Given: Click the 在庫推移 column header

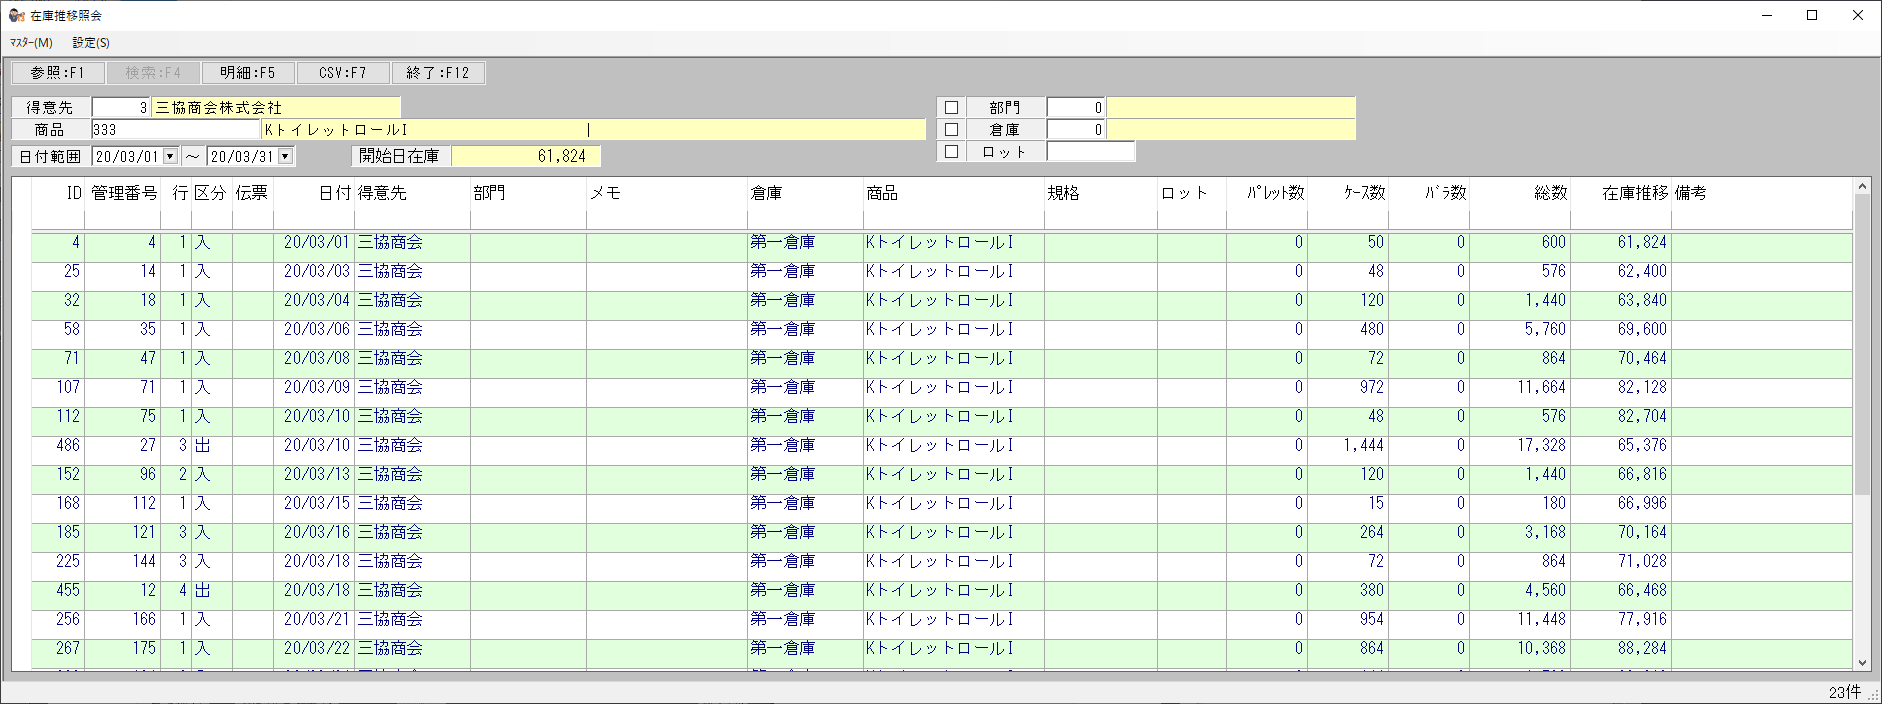Looking at the screenshot, I should (x=1621, y=193).
